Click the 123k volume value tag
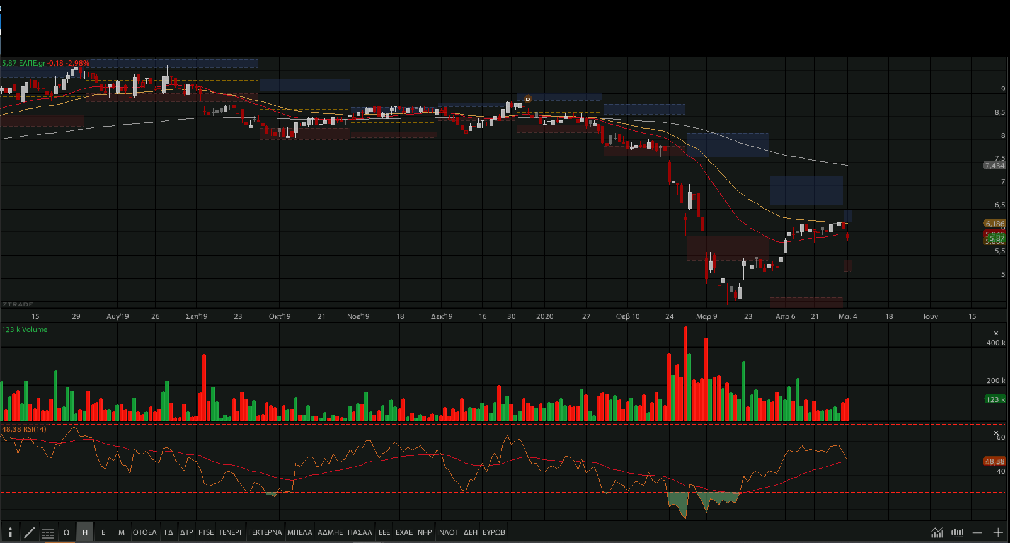 (x=993, y=399)
